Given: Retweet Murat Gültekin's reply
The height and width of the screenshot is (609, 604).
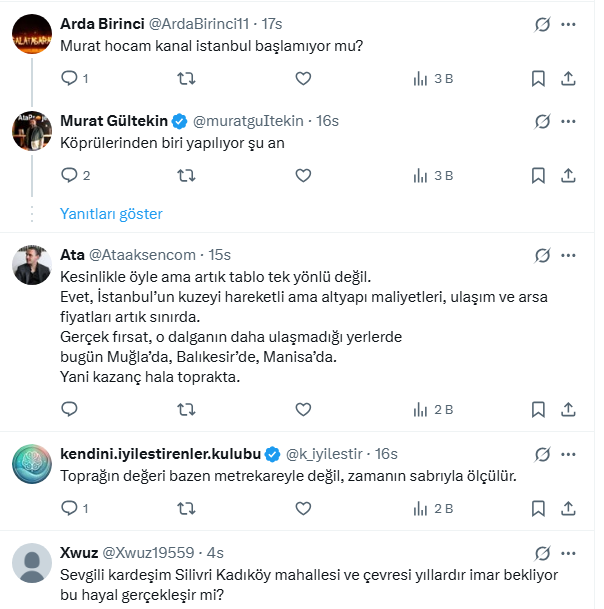Looking at the screenshot, I should coord(186,175).
